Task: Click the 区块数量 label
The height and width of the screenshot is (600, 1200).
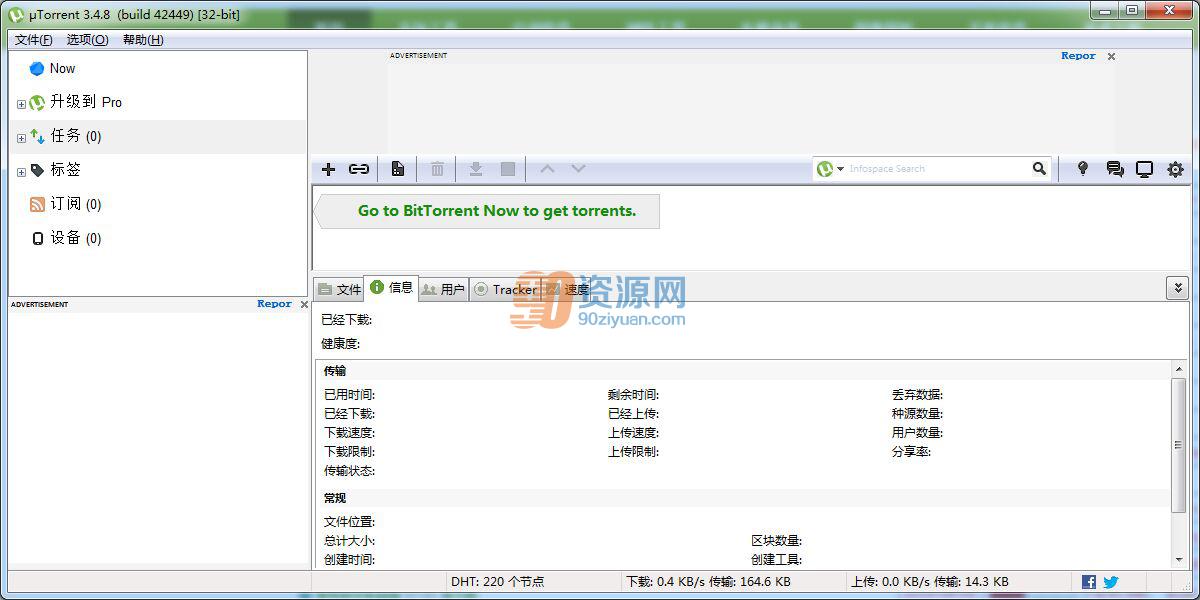Action: 777,541
